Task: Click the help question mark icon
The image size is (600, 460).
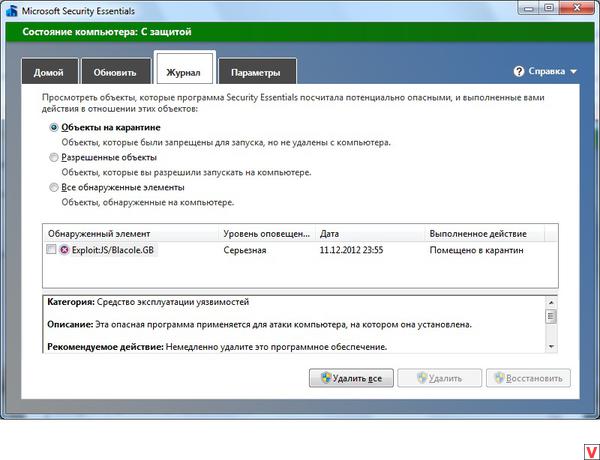Action: coord(518,71)
